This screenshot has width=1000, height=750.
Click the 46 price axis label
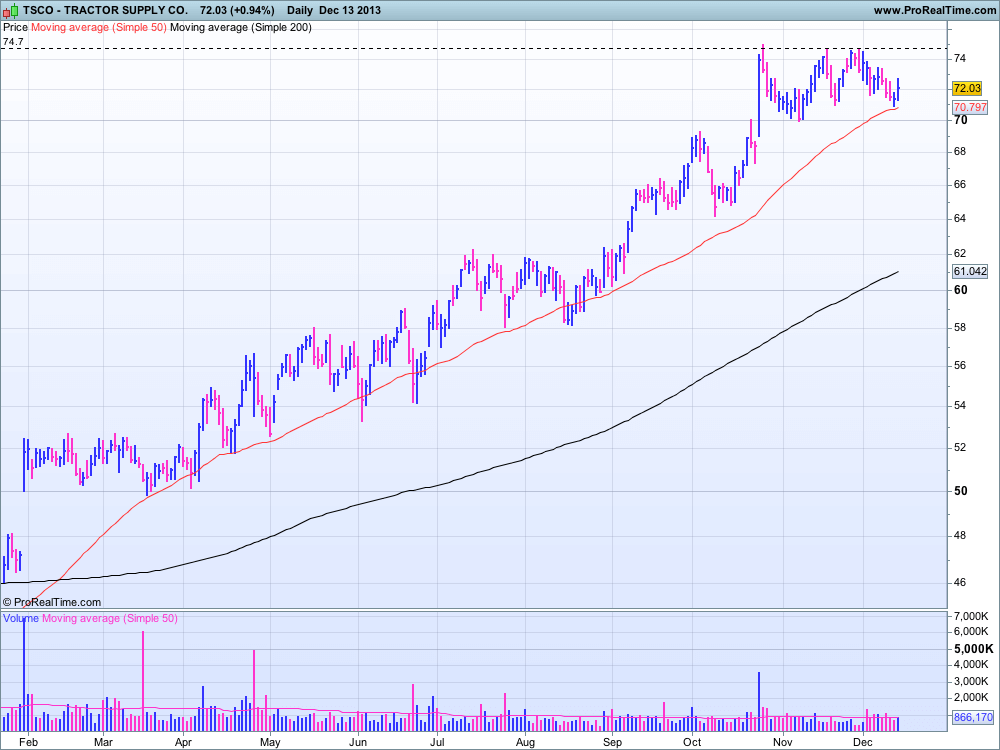(960, 582)
